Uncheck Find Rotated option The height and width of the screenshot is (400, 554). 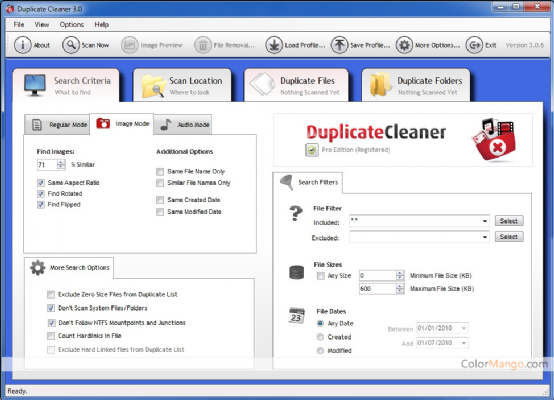pos(41,194)
